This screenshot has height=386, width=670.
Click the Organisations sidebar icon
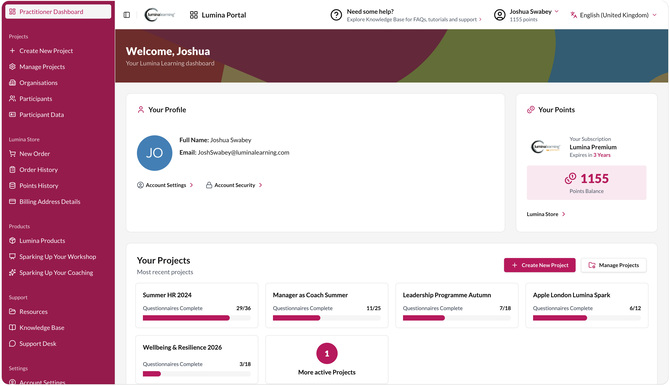(x=12, y=83)
